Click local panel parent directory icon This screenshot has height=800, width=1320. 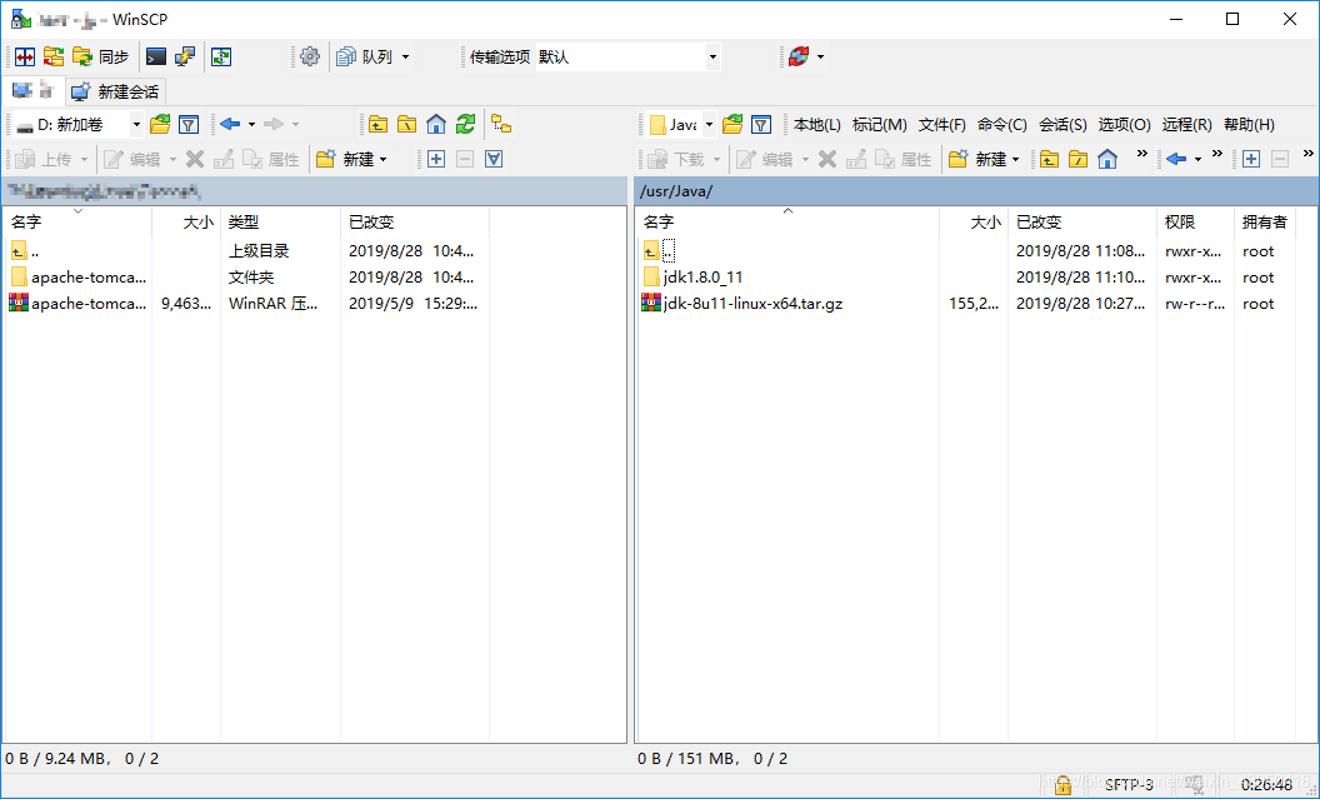click(x=378, y=125)
